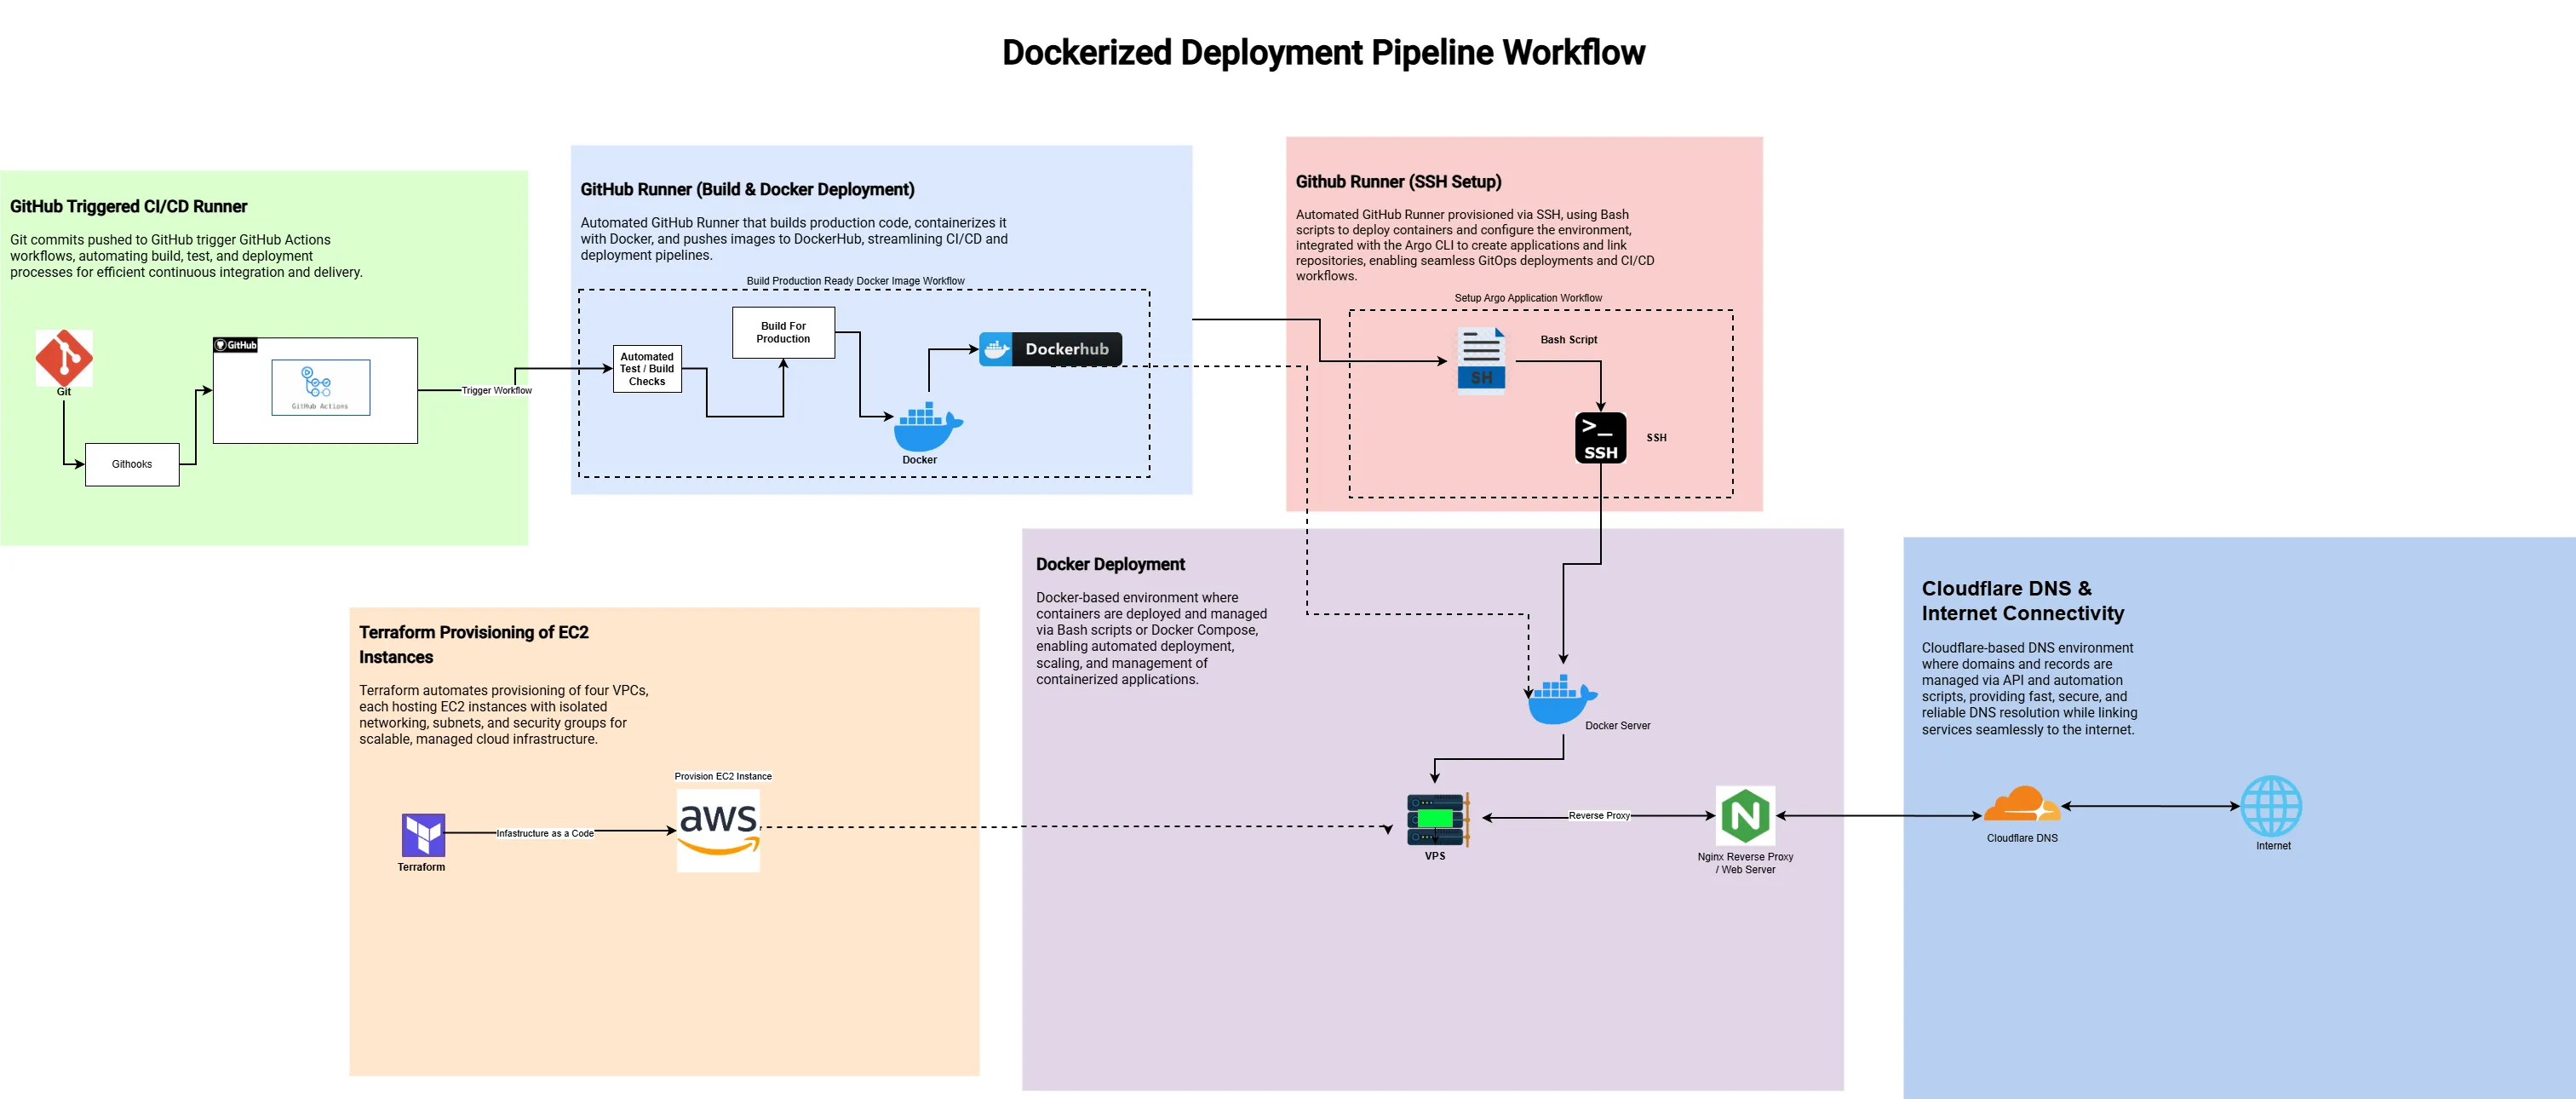This screenshot has height=1099, width=2576.
Task: Click the Reverse Proxy connection label
Action: coord(1600,815)
